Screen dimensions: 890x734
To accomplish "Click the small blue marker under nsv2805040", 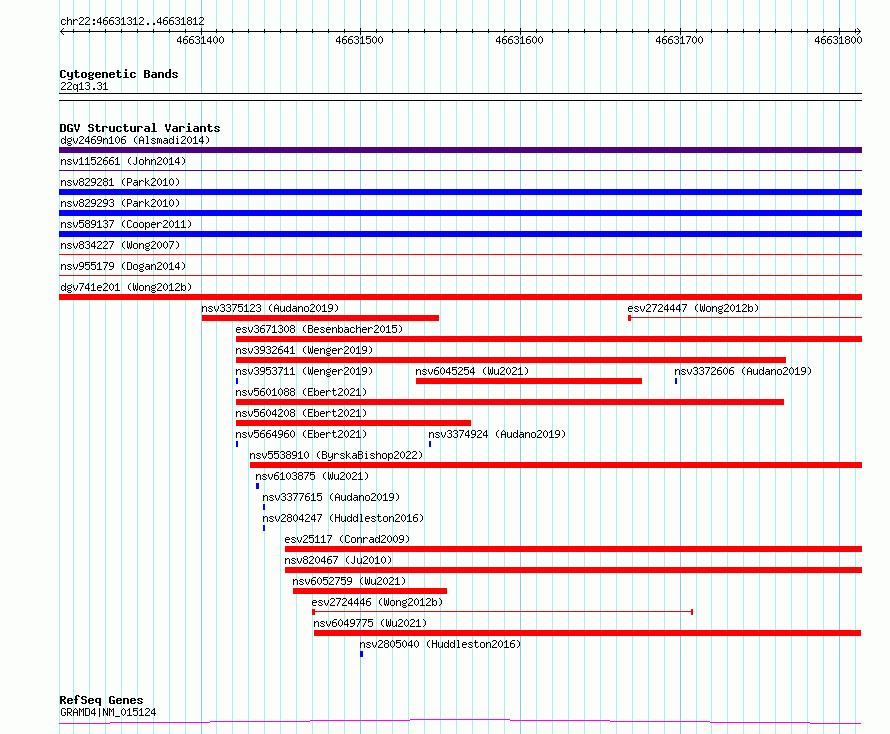I will (x=362, y=655).
